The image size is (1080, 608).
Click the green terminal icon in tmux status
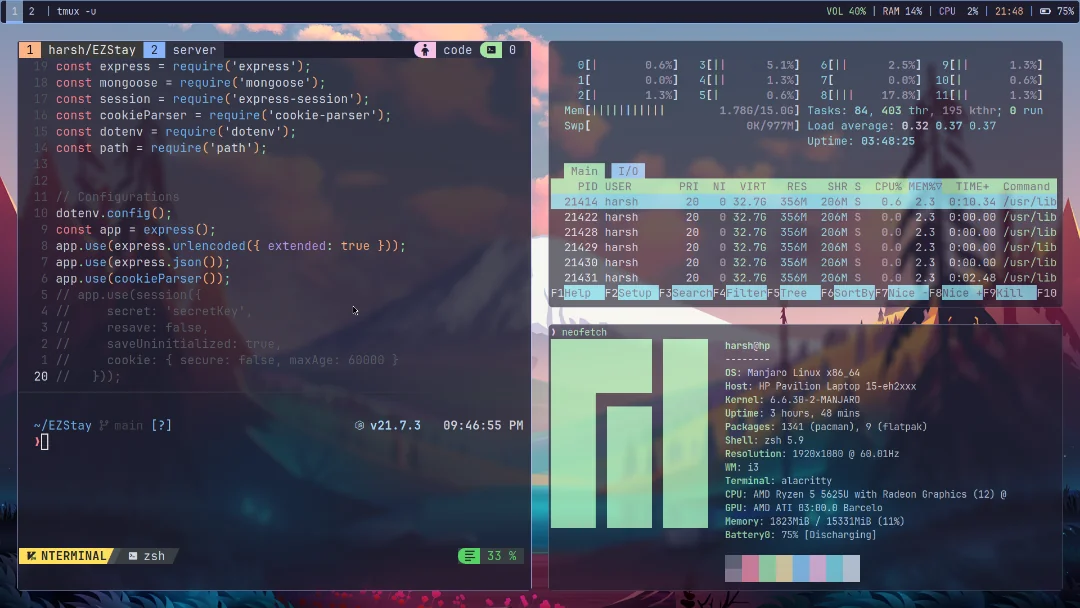pyautogui.click(x=490, y=50)
